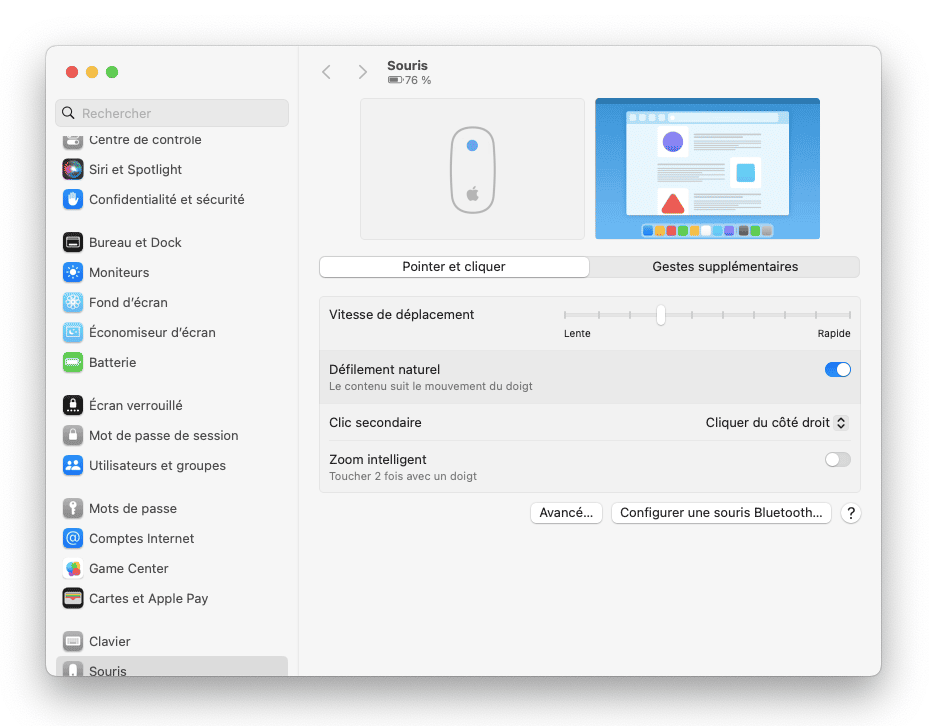Screen dimensions: 931x726
Task: Click the Cartes et Apple Pay wallet icon
Action: tap(73, 598)
